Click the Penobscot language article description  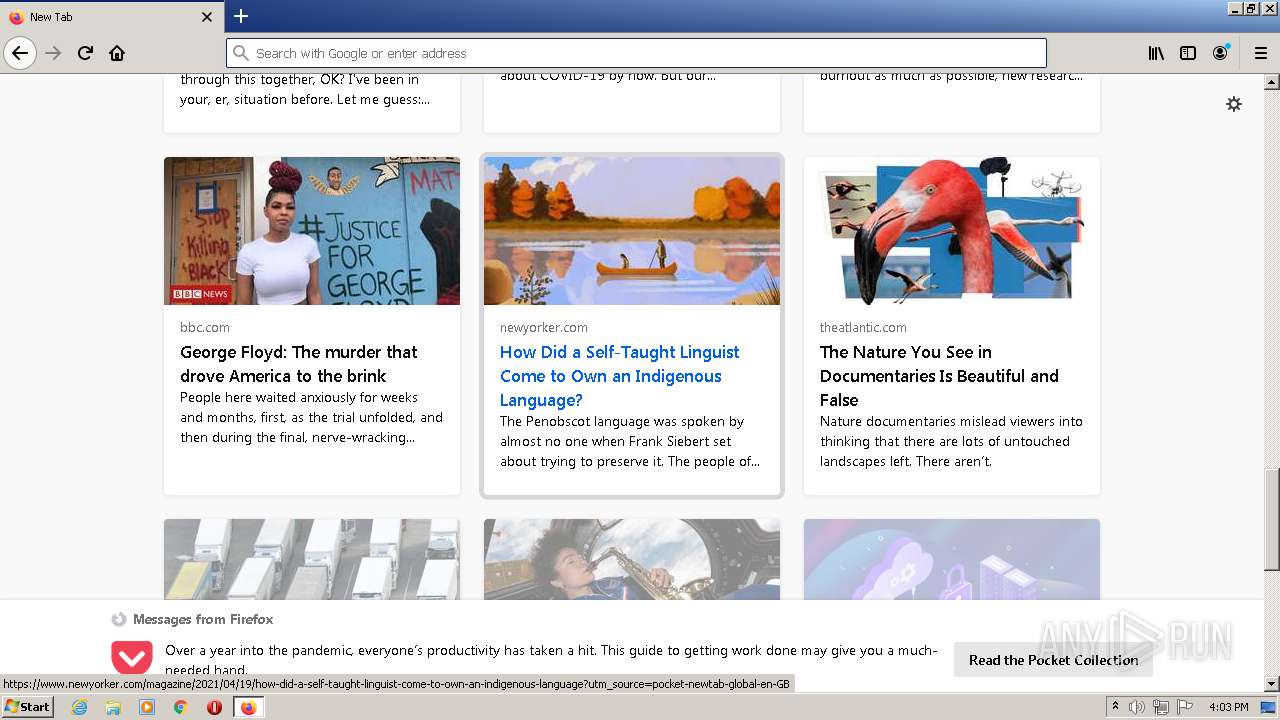point(630,441)
